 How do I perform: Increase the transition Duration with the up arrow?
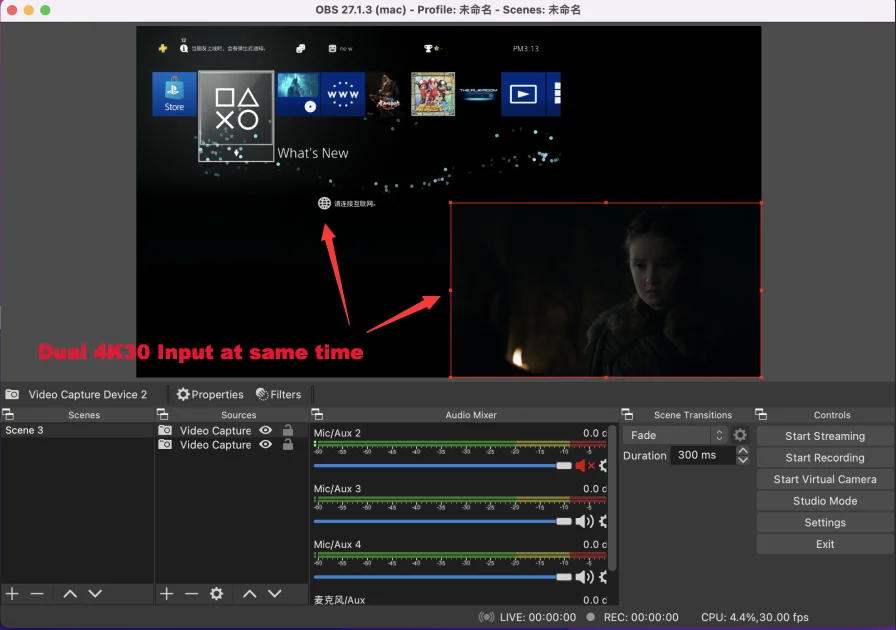(x=742, y=450)
